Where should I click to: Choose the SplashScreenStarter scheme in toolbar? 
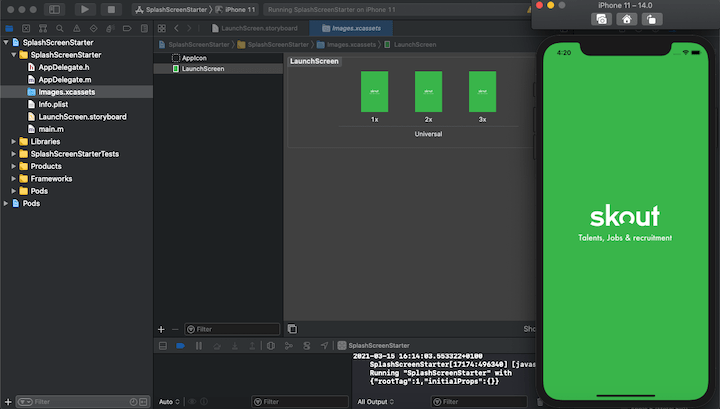point(171,10)
